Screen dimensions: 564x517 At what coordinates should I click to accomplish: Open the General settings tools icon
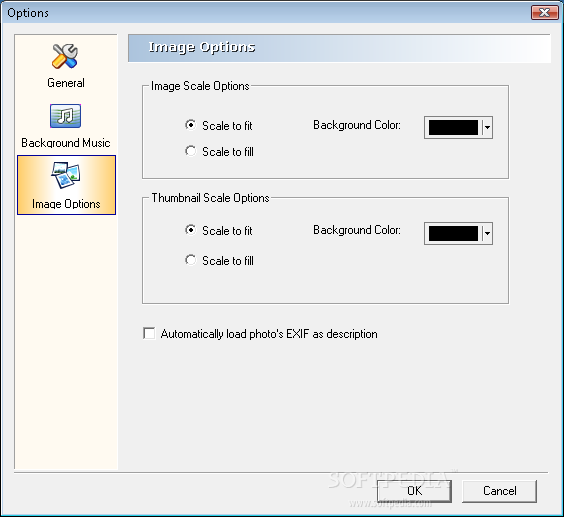(65, 56)
